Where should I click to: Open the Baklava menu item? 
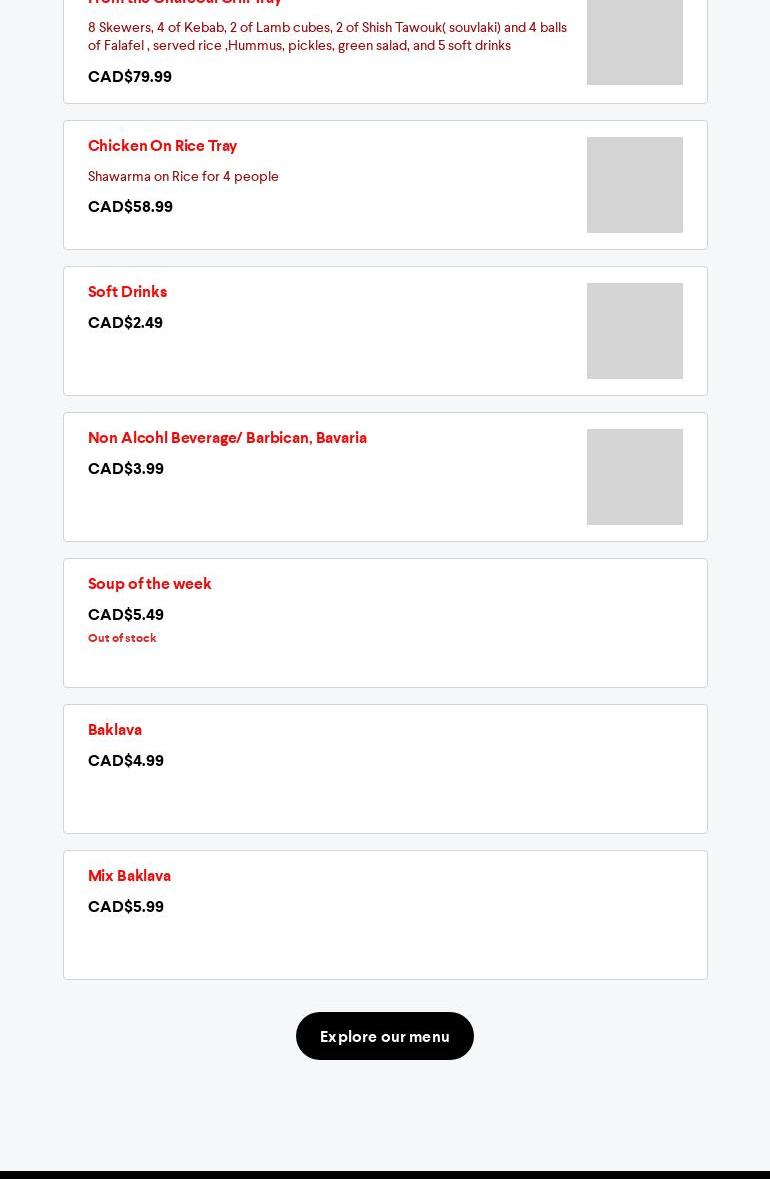coord(115,730)
